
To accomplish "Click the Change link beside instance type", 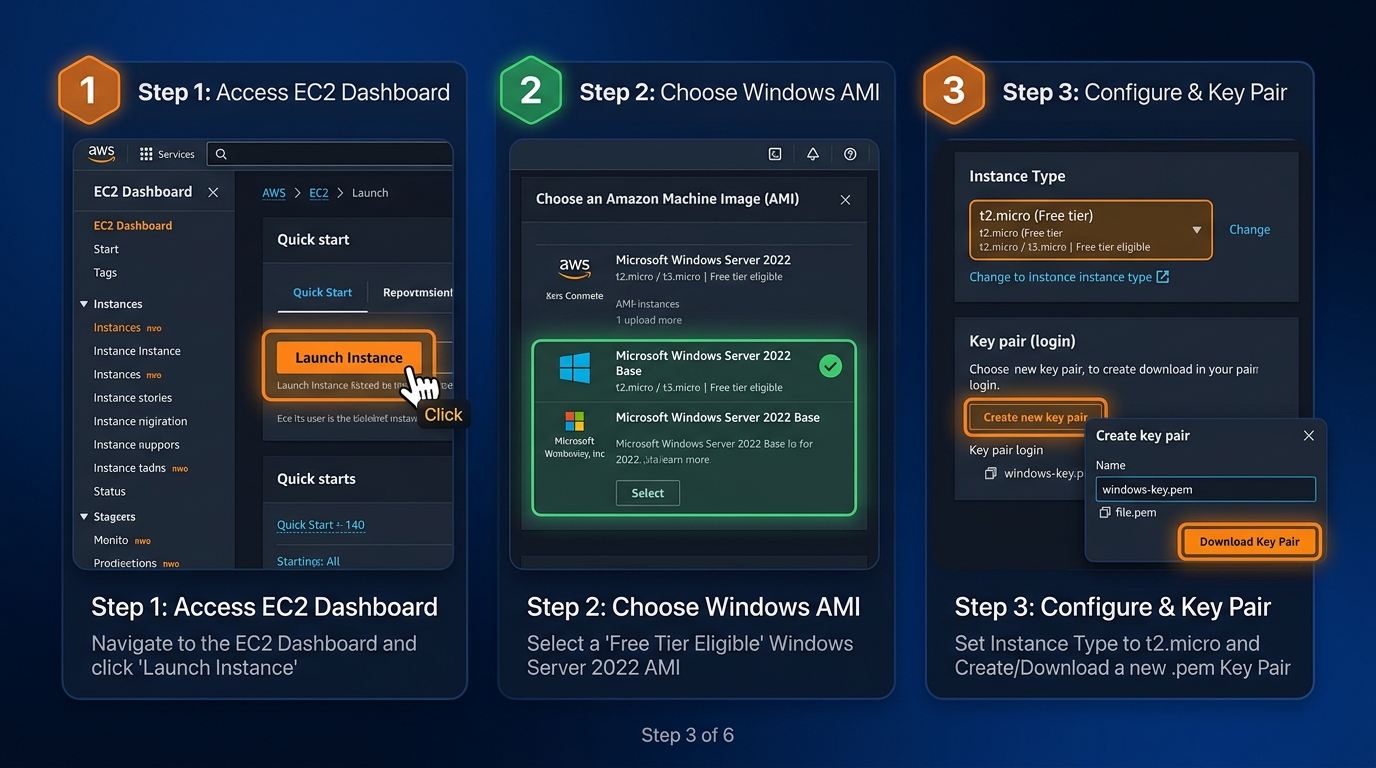I will [1249, 229].
